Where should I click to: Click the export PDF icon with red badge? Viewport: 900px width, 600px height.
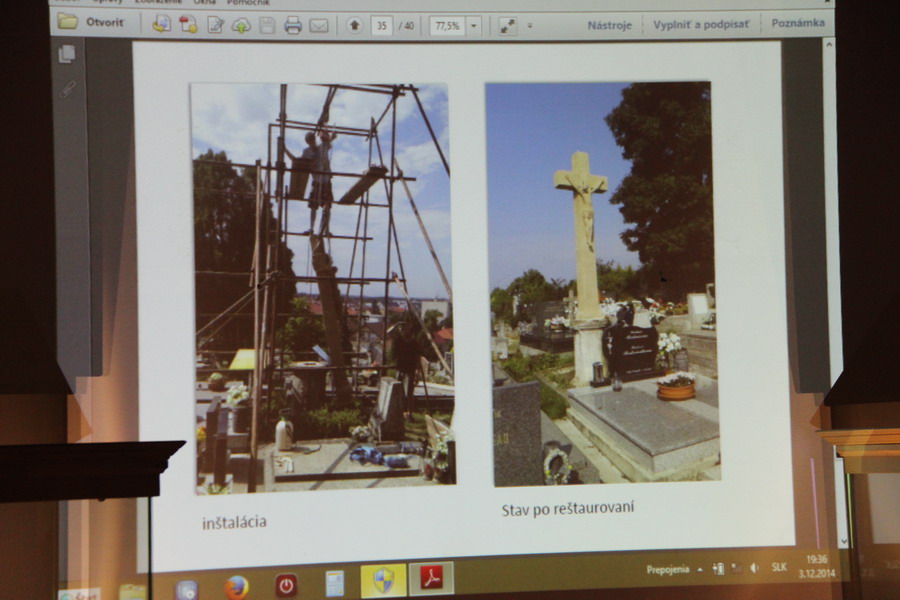(188, 24)
